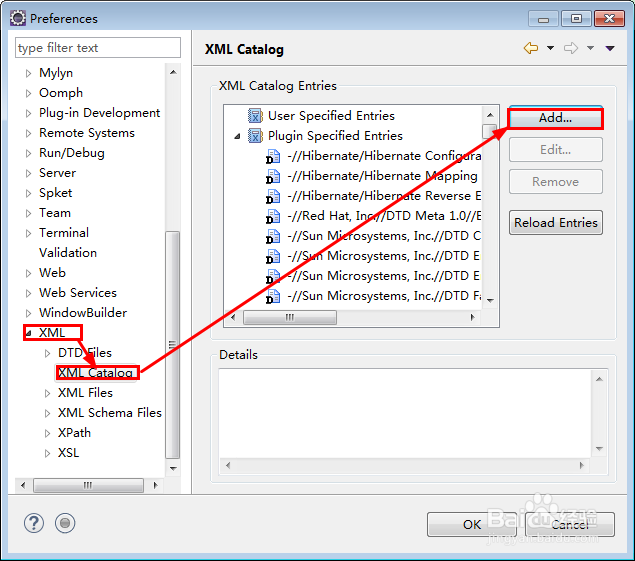
Task: Collapse the XML tree node
Action: [x=28, y=333]
